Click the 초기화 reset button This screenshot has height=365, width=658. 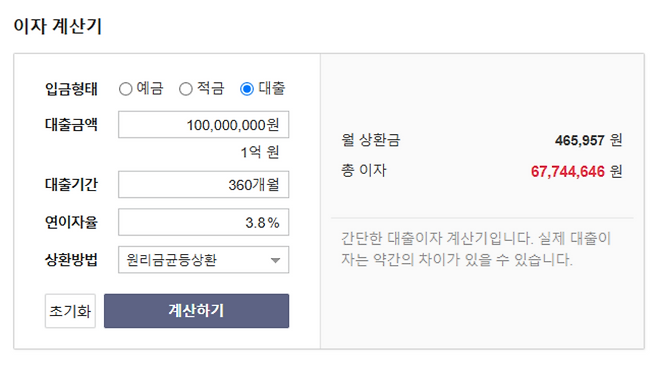[x=70, y=311]
